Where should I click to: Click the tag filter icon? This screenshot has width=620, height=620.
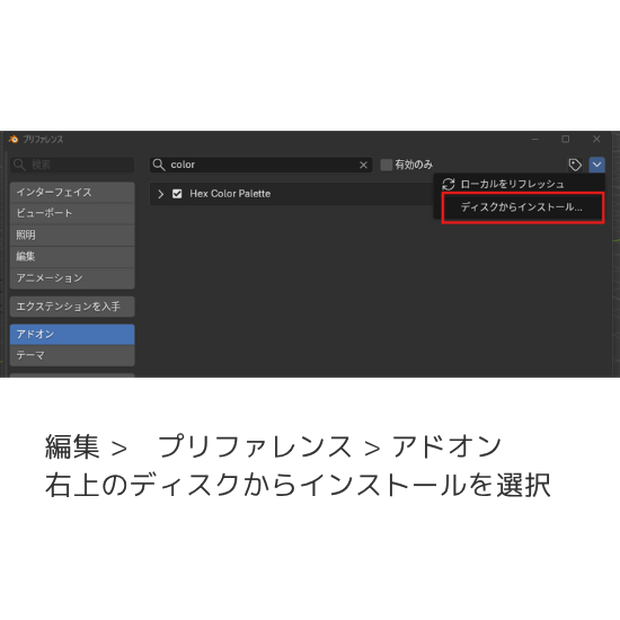tap(575, 165)
